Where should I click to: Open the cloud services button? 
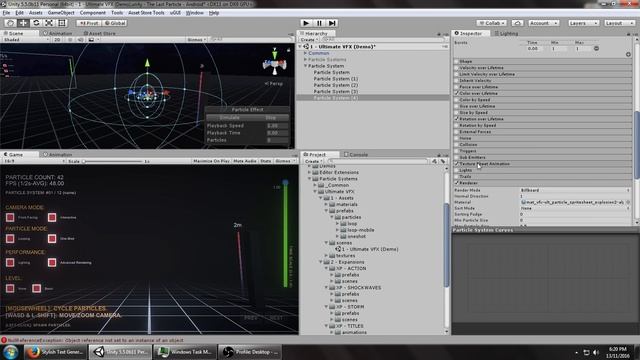[517, 23]
